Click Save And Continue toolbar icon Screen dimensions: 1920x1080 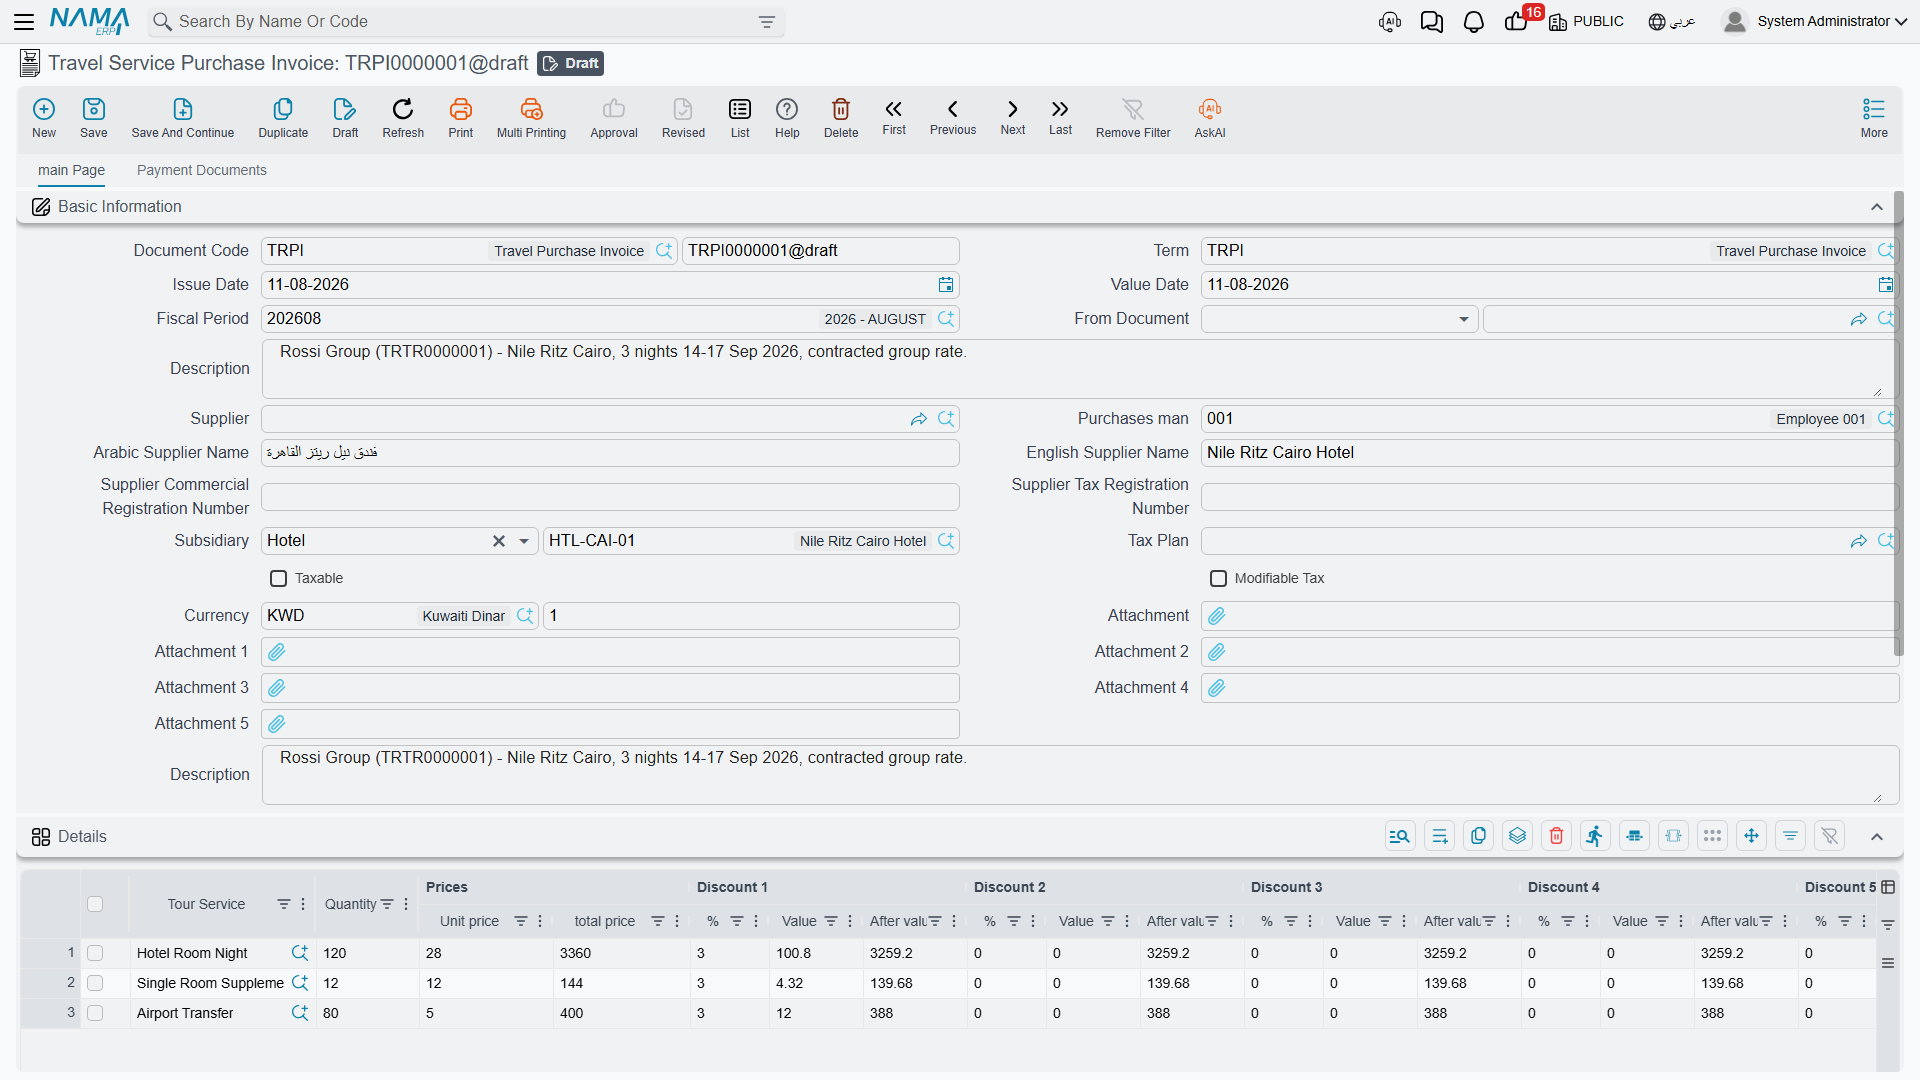(x=183, y=118)
